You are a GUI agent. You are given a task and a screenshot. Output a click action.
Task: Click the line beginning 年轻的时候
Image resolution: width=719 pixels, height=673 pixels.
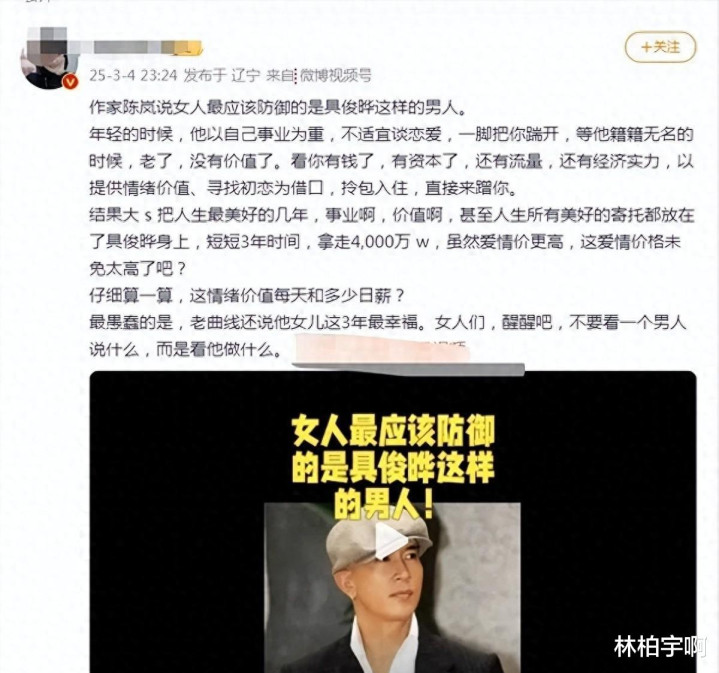point(391,134)
